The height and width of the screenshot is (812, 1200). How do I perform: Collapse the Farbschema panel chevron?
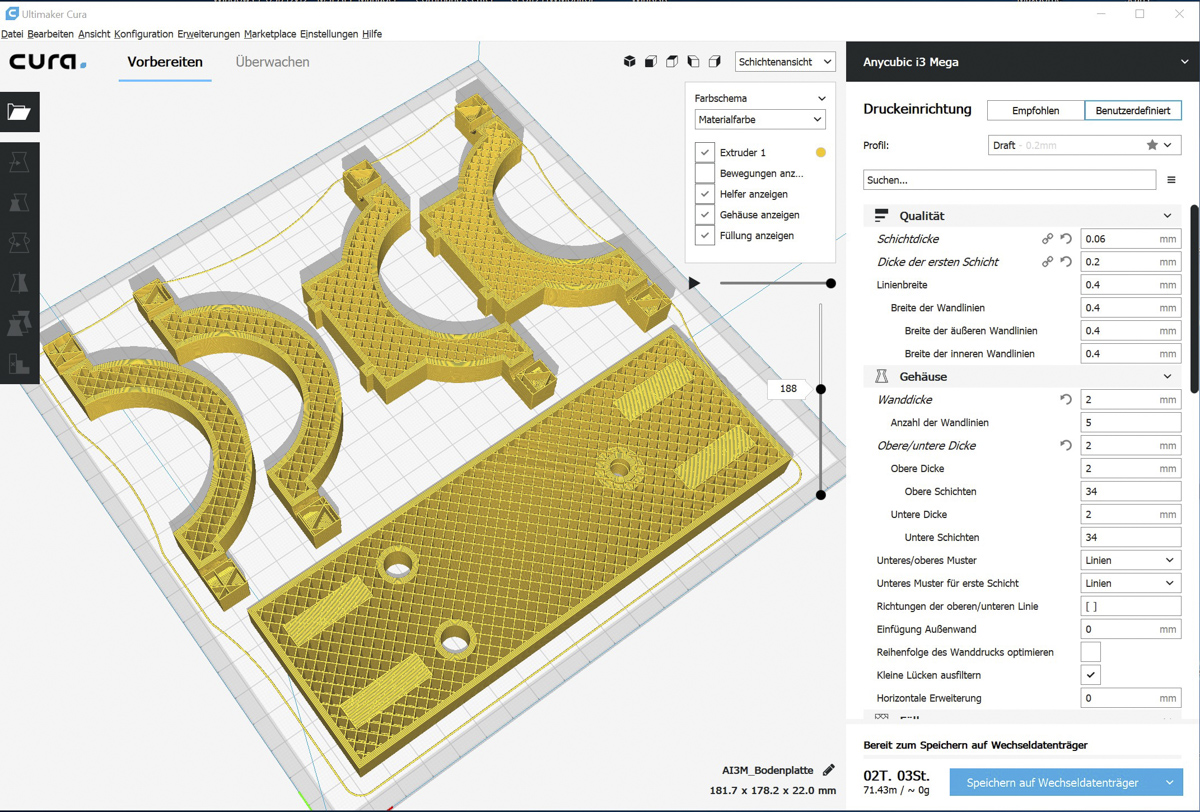pyautogui.click(x=822, y=99)
